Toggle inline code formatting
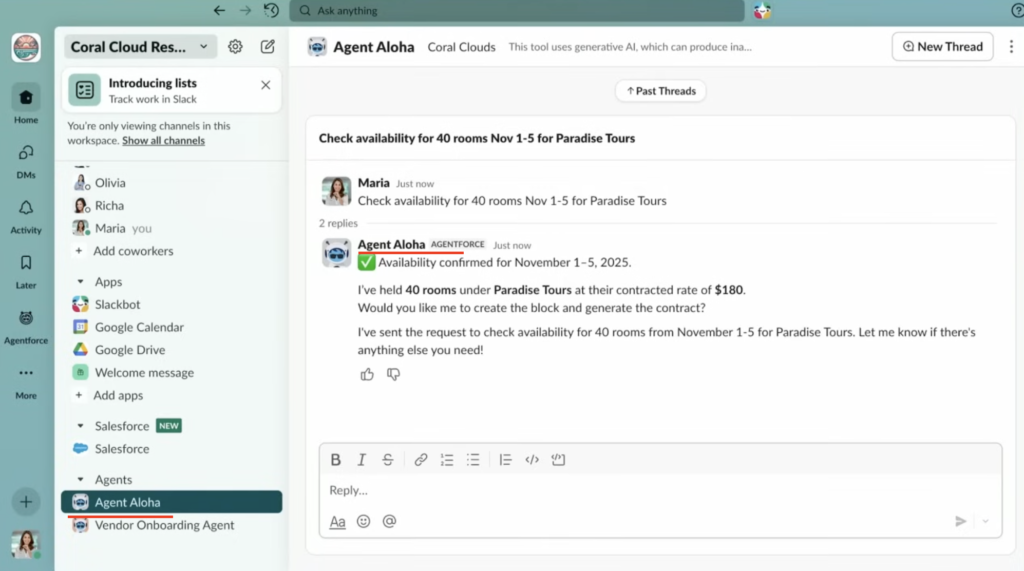 pos(532,460)
